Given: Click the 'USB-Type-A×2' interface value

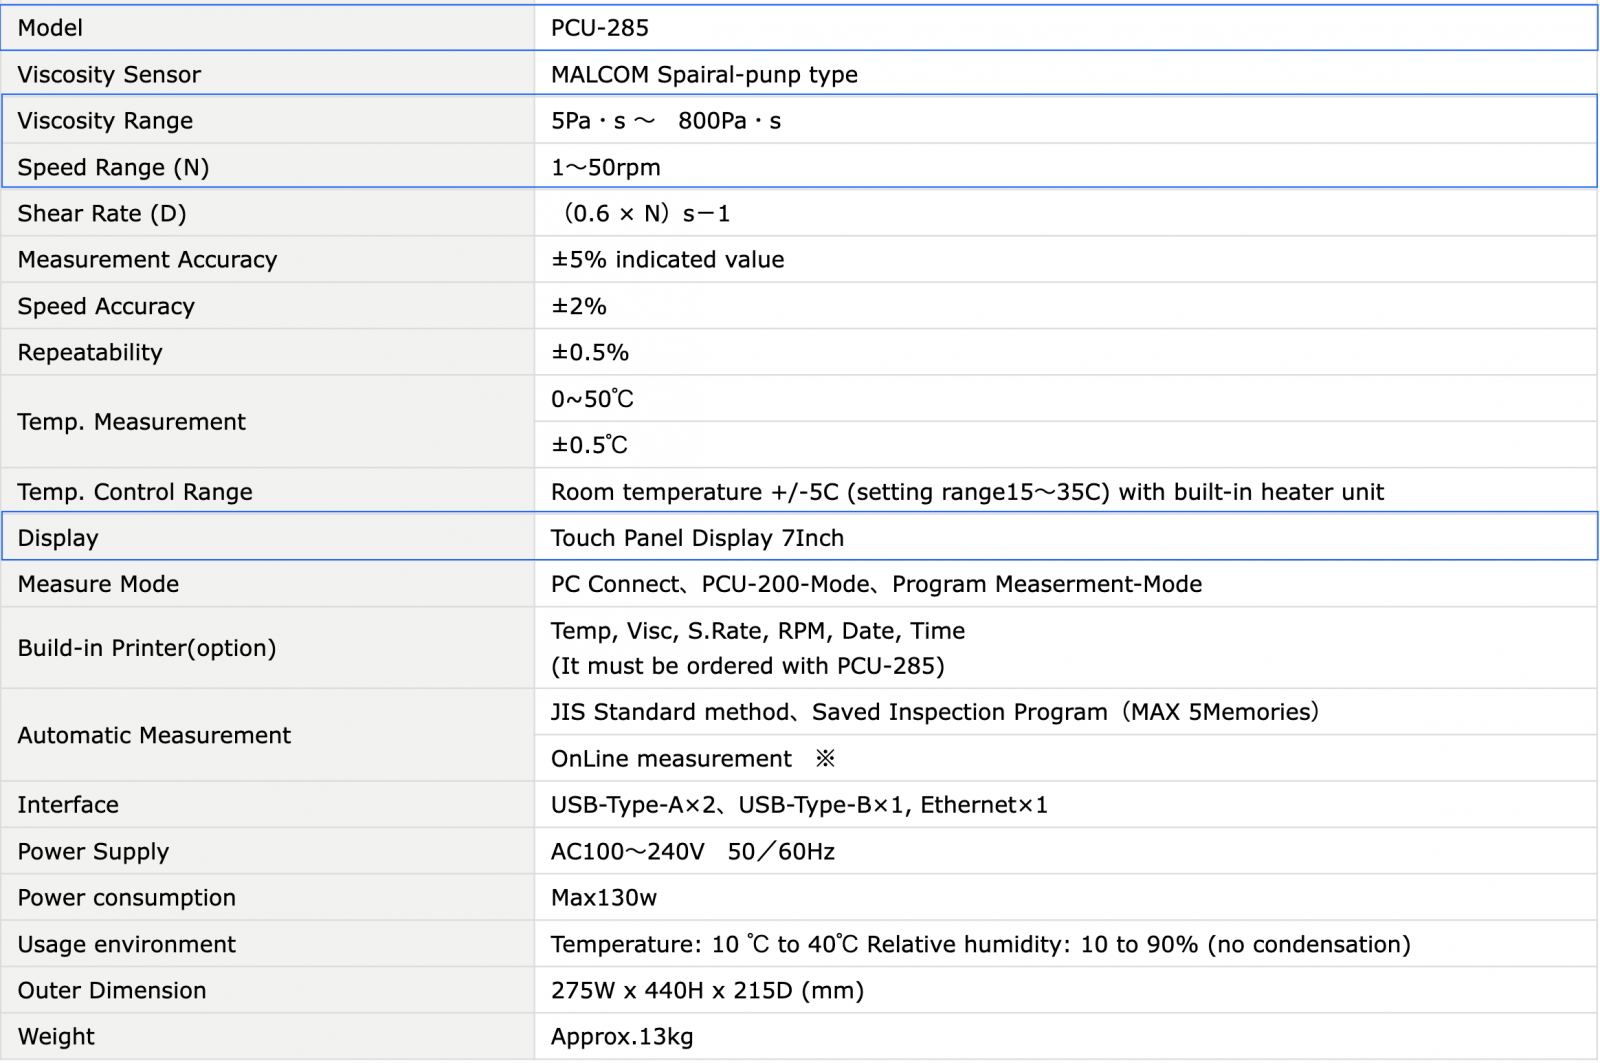Looking at the screenshot, I should (799, 805).
